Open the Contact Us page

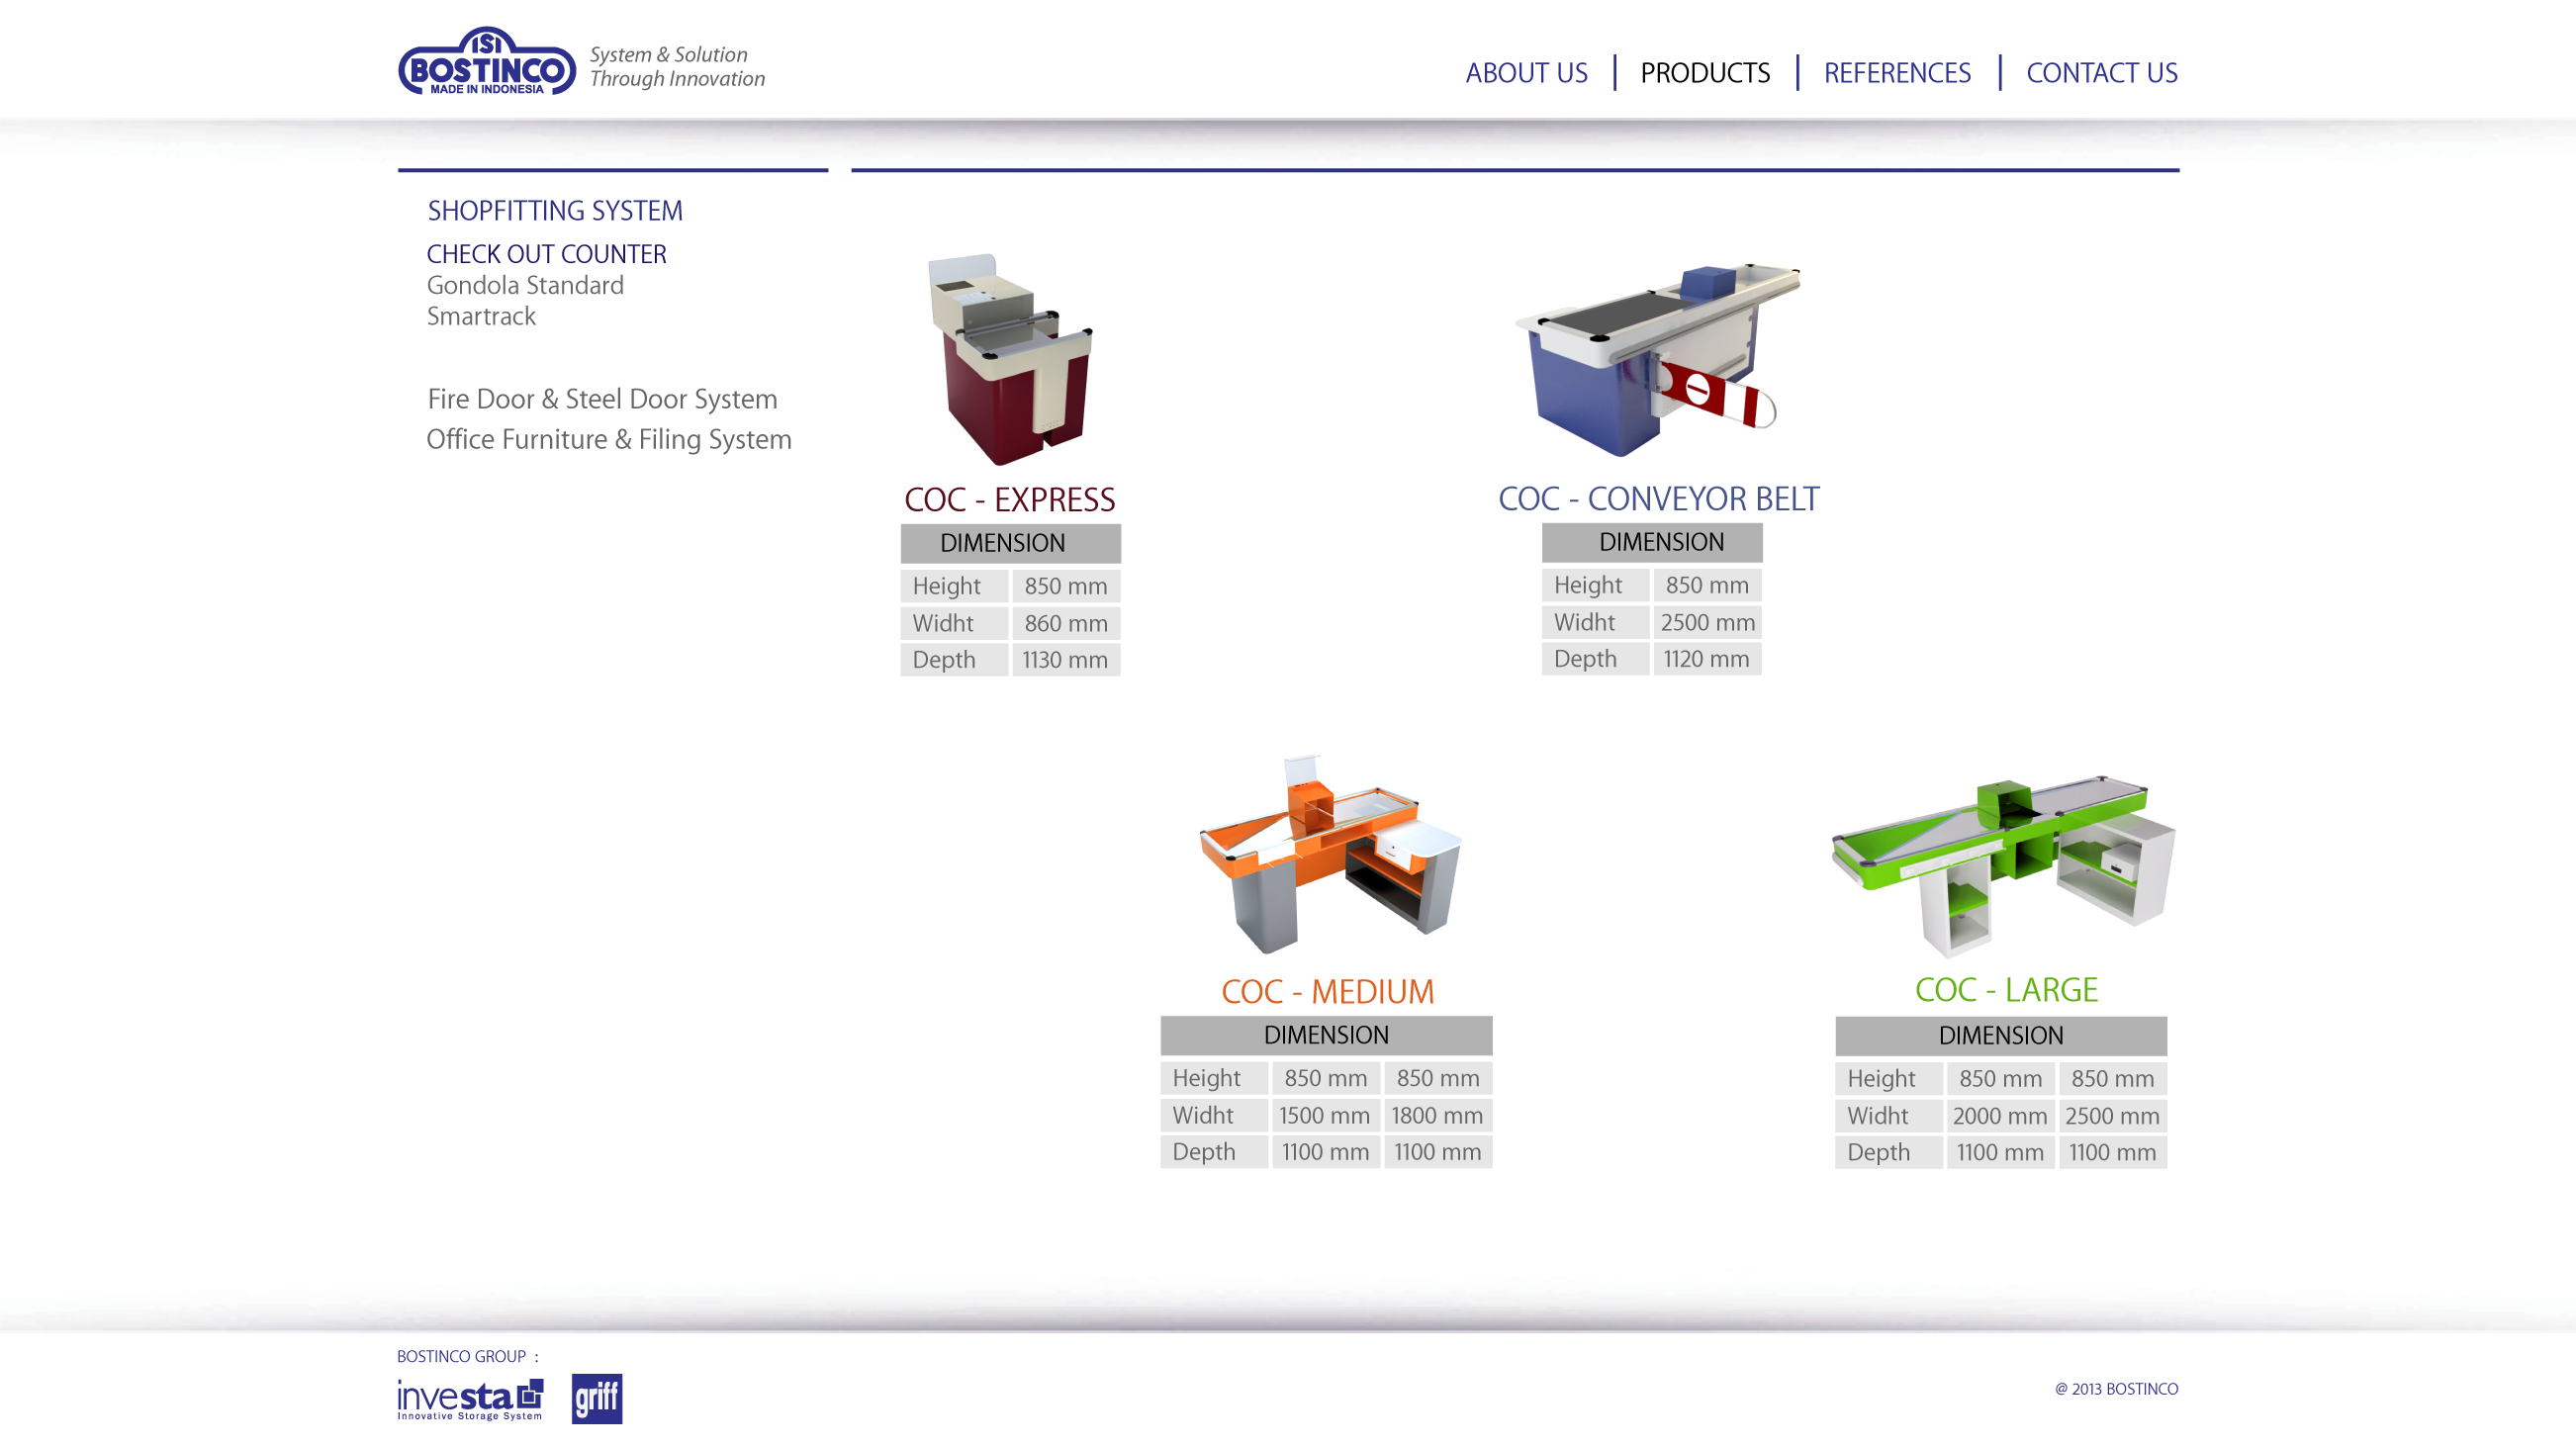[2101, 73]
